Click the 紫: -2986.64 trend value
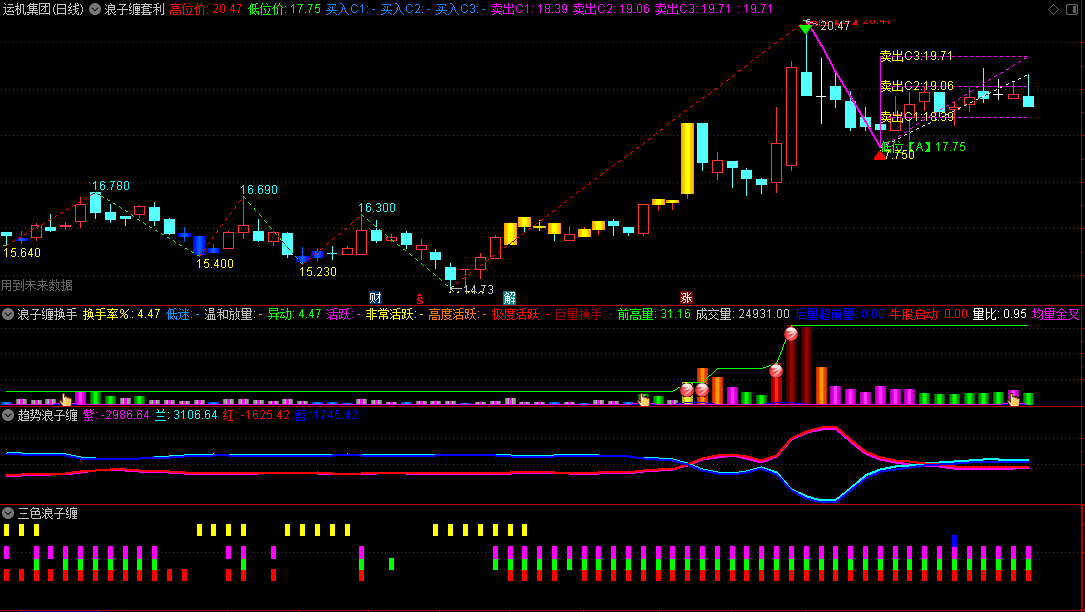 tap(116, 415)
